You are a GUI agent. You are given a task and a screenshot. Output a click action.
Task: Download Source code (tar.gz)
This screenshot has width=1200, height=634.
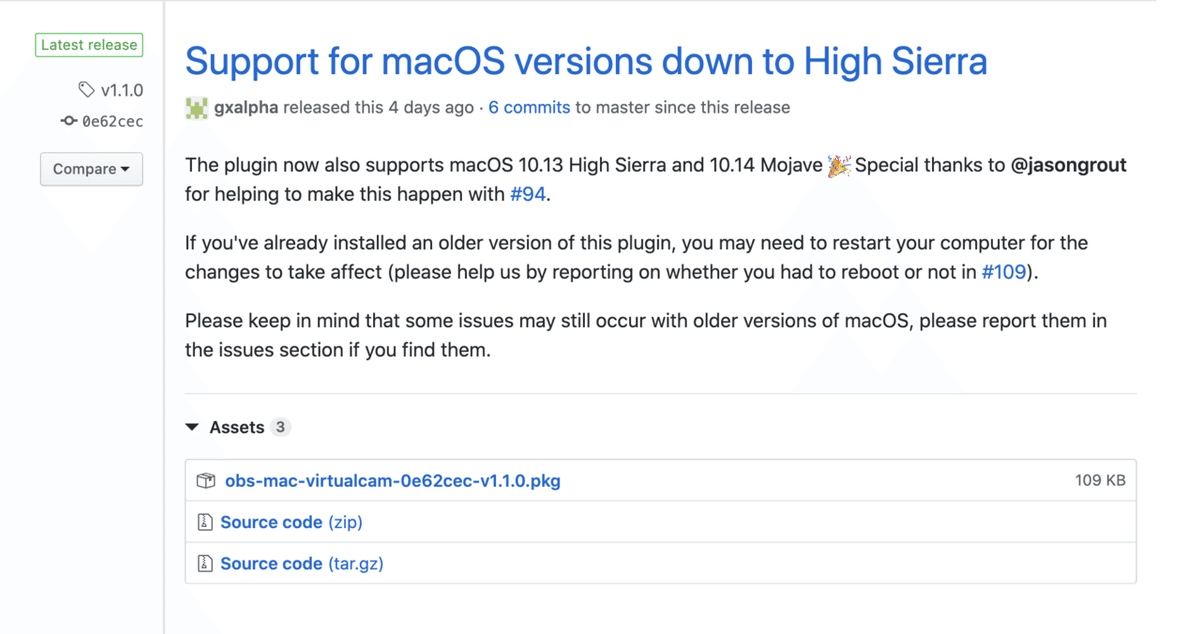click(x=301, y=564)
